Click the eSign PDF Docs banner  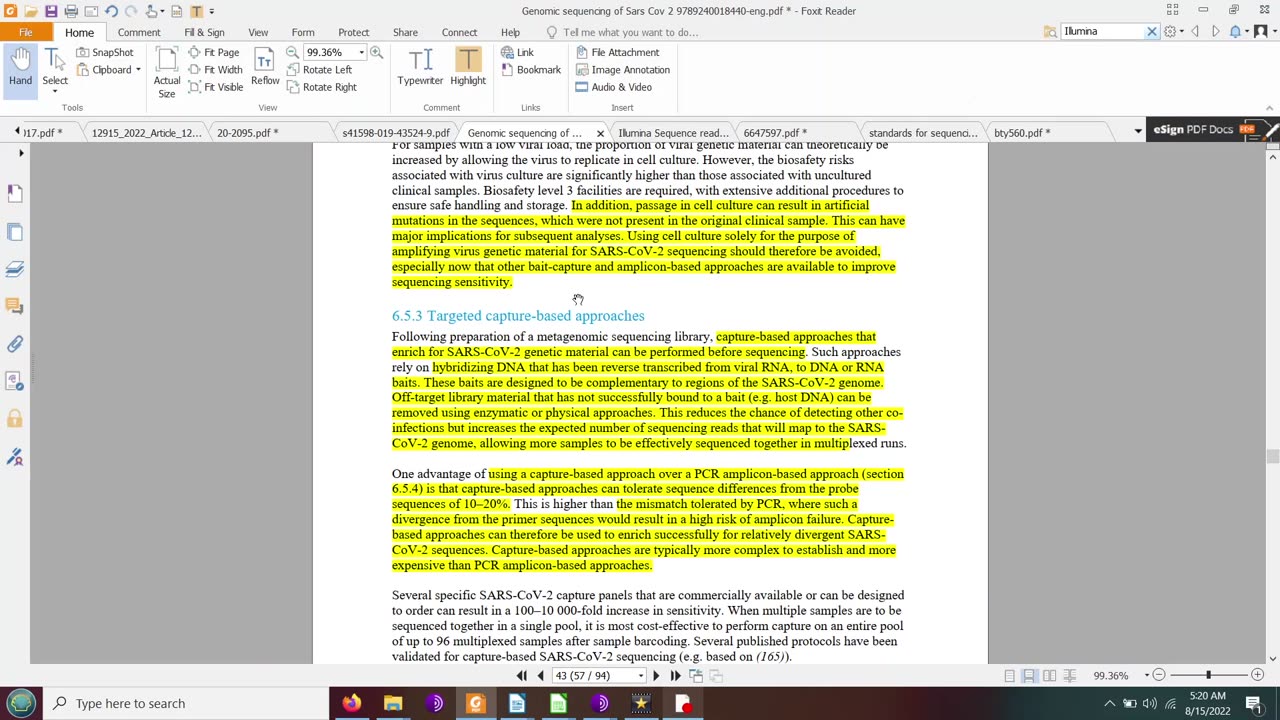tap(1213, 130)
